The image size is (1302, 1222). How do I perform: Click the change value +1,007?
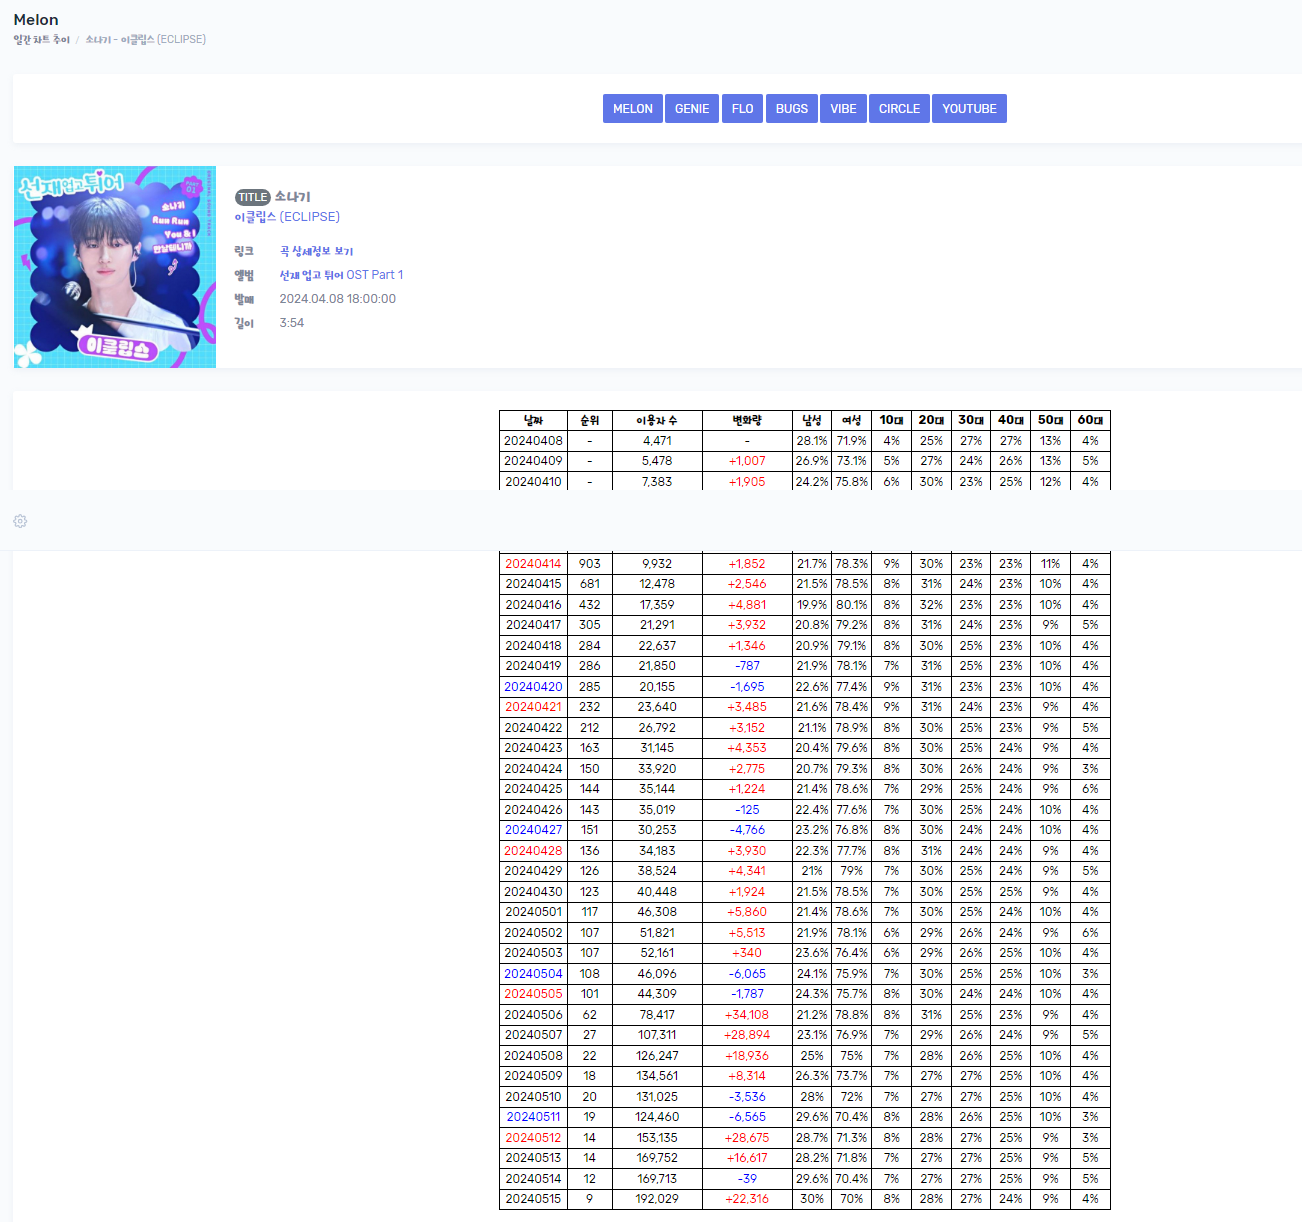(x=747, y=461)
